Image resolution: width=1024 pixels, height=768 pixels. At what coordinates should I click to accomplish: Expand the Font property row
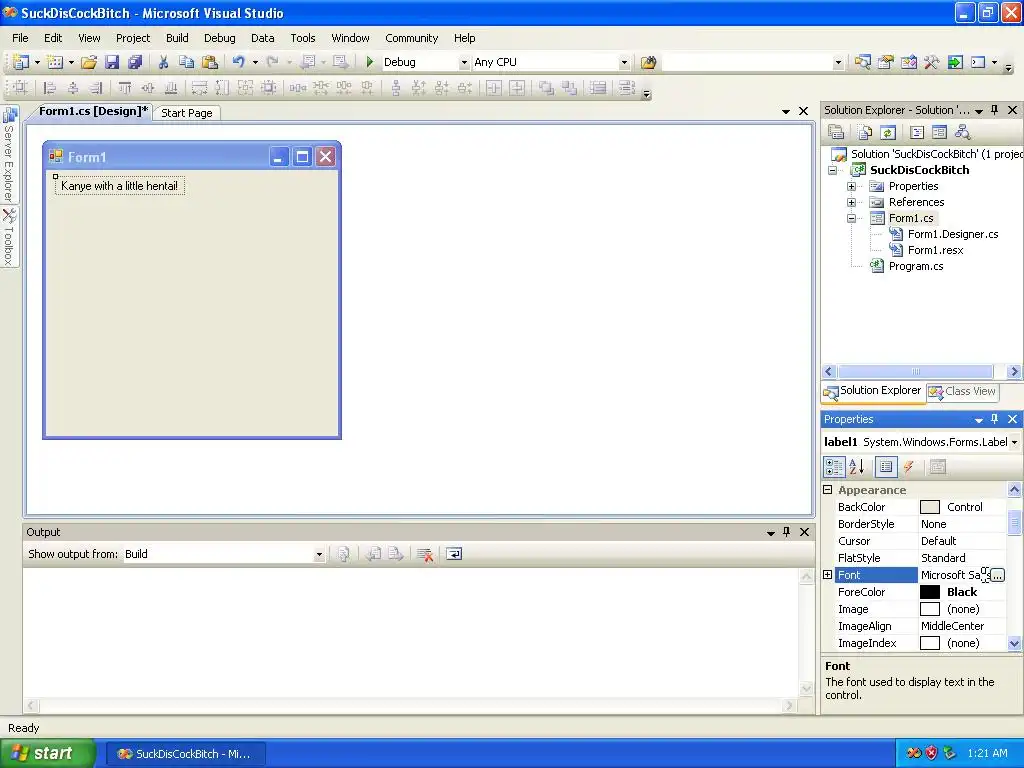click(827, 575)
